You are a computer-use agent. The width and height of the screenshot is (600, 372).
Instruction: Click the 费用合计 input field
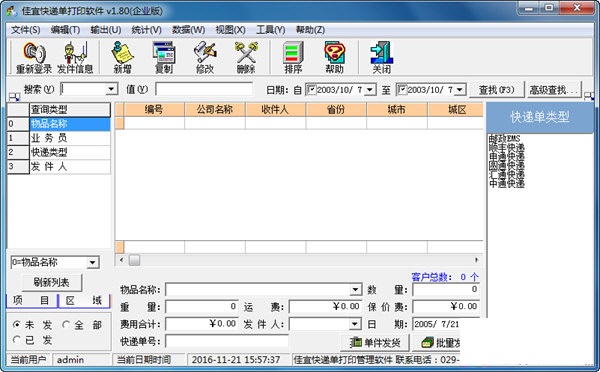(x=202, y=324)
